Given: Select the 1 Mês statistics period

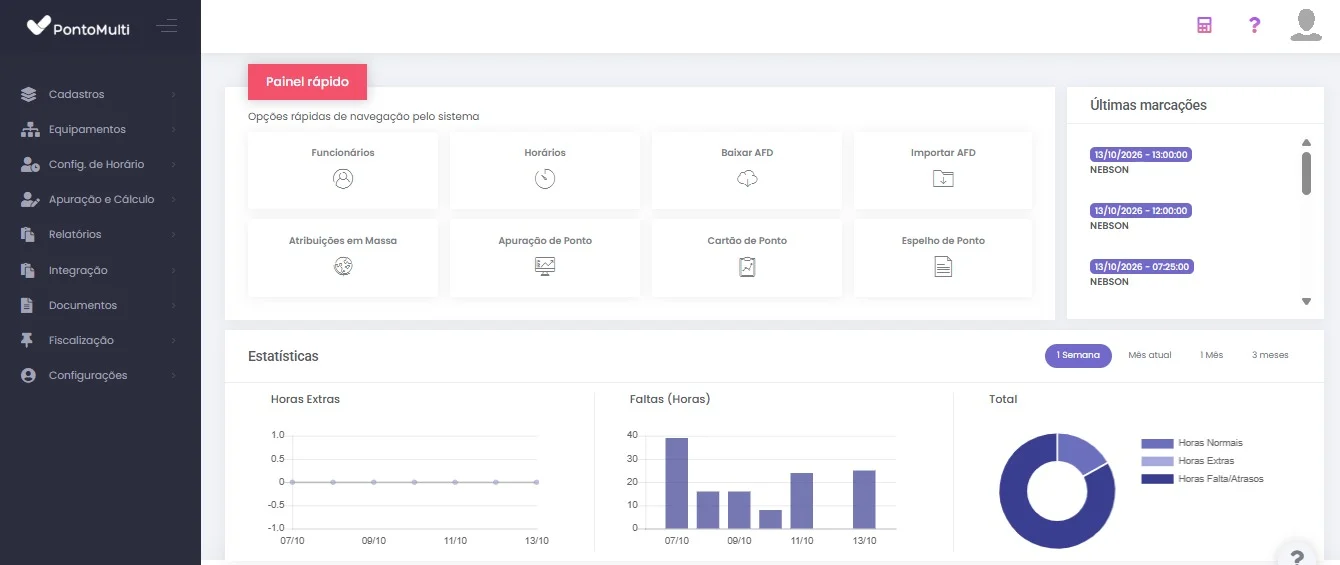Looking at the screenshot, I should (1211, 355).
